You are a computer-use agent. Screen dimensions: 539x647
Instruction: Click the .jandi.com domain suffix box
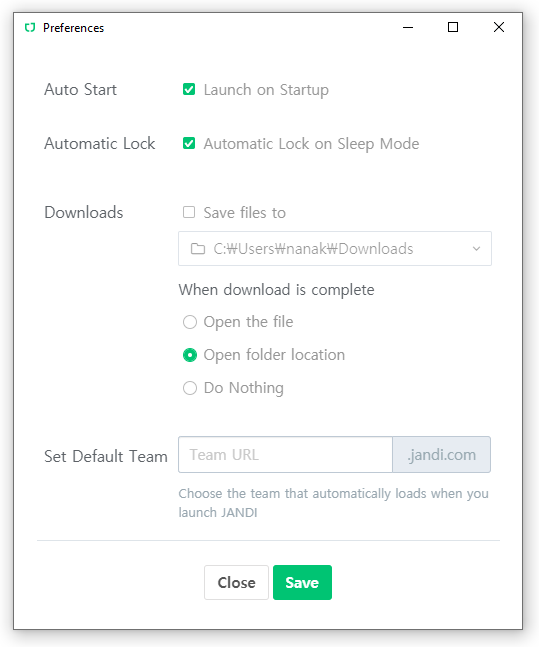(x=442, y=455)
